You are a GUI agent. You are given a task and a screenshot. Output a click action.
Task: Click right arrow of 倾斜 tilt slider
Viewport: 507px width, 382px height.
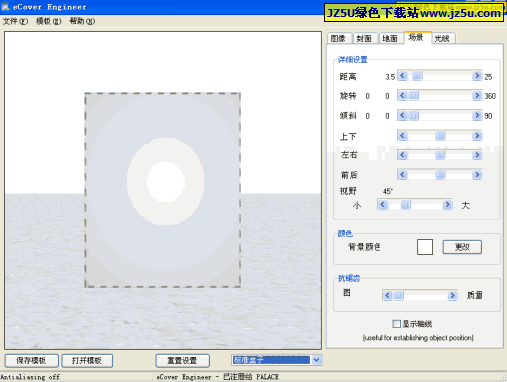point(477,116)
